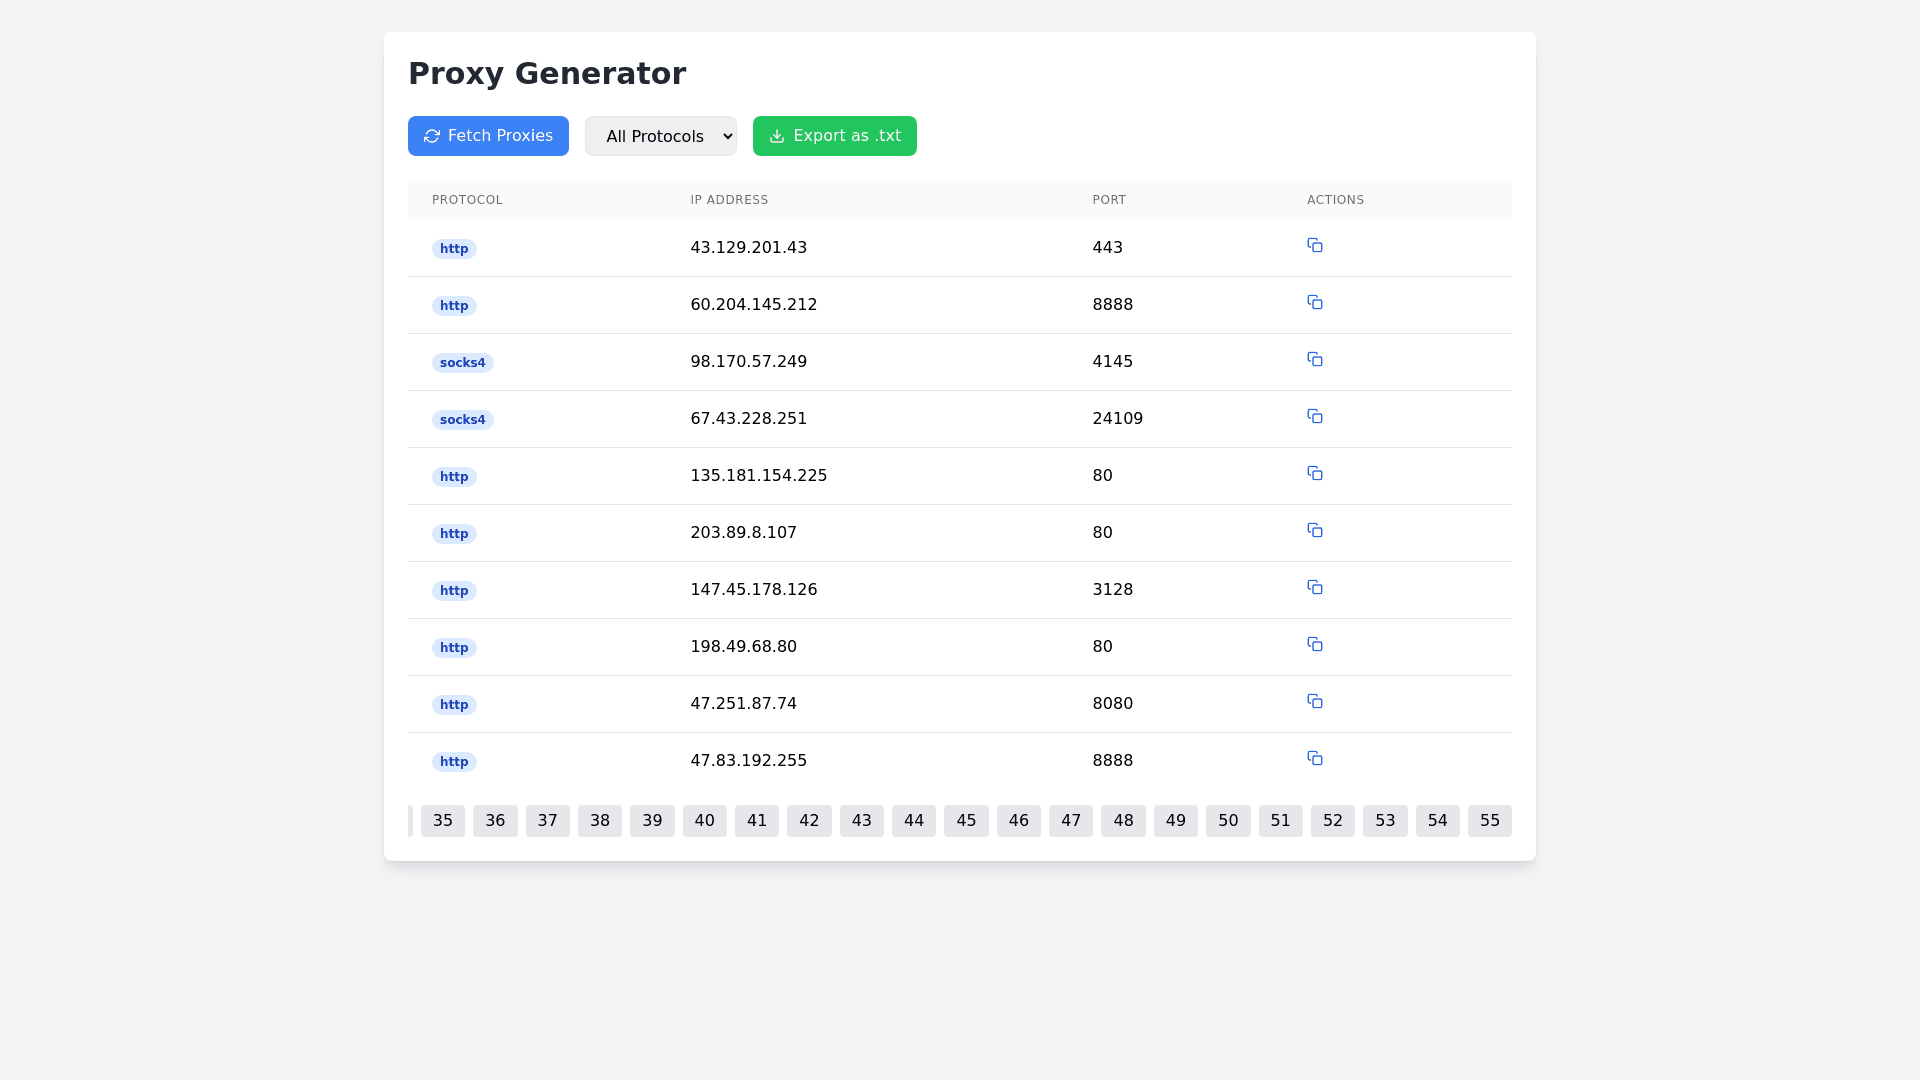Jump to page 42
The height and width of the screenshot is (1080, 1920).
pos(809,821)
